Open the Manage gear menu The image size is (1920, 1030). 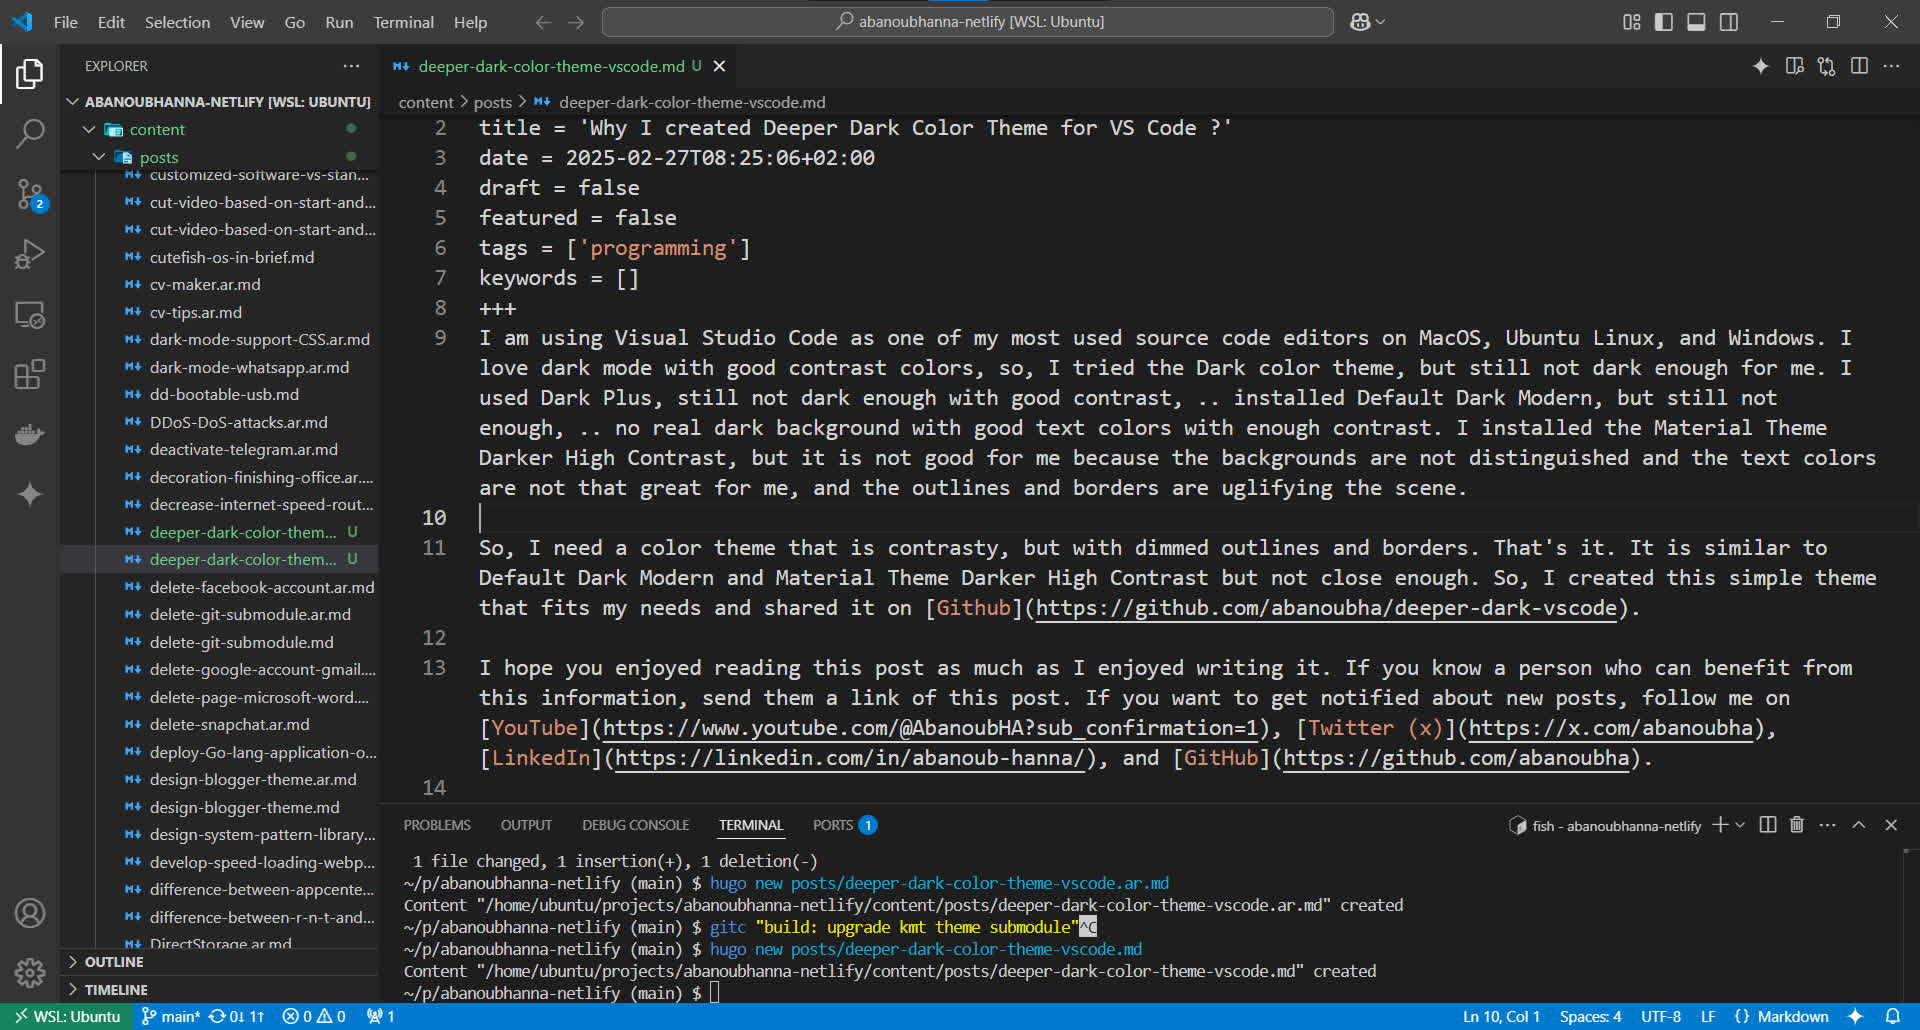[30, 972]
